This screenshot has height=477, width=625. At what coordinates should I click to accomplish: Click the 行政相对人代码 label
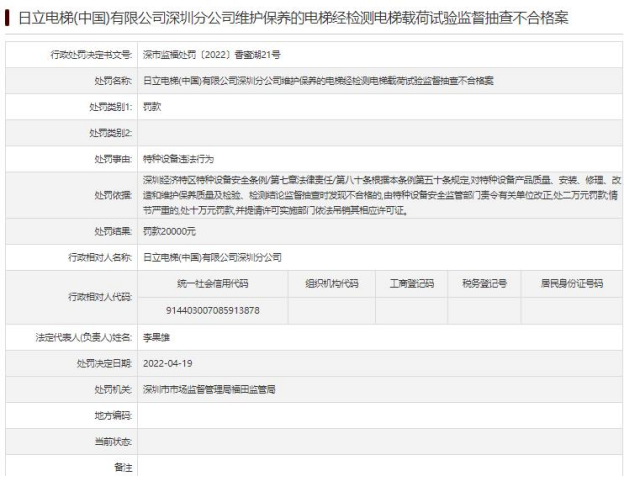[100, 297]
